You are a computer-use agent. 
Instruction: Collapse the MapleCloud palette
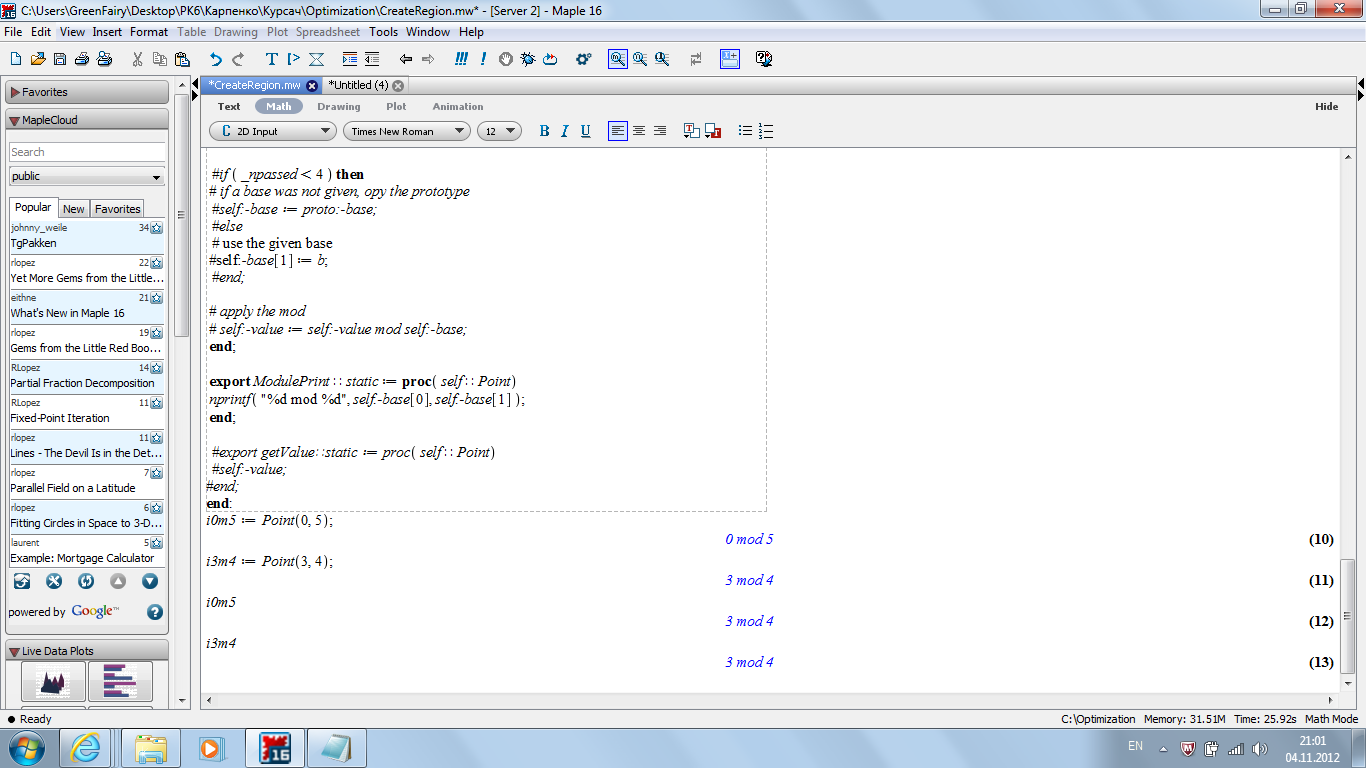(x=15, y=120)
